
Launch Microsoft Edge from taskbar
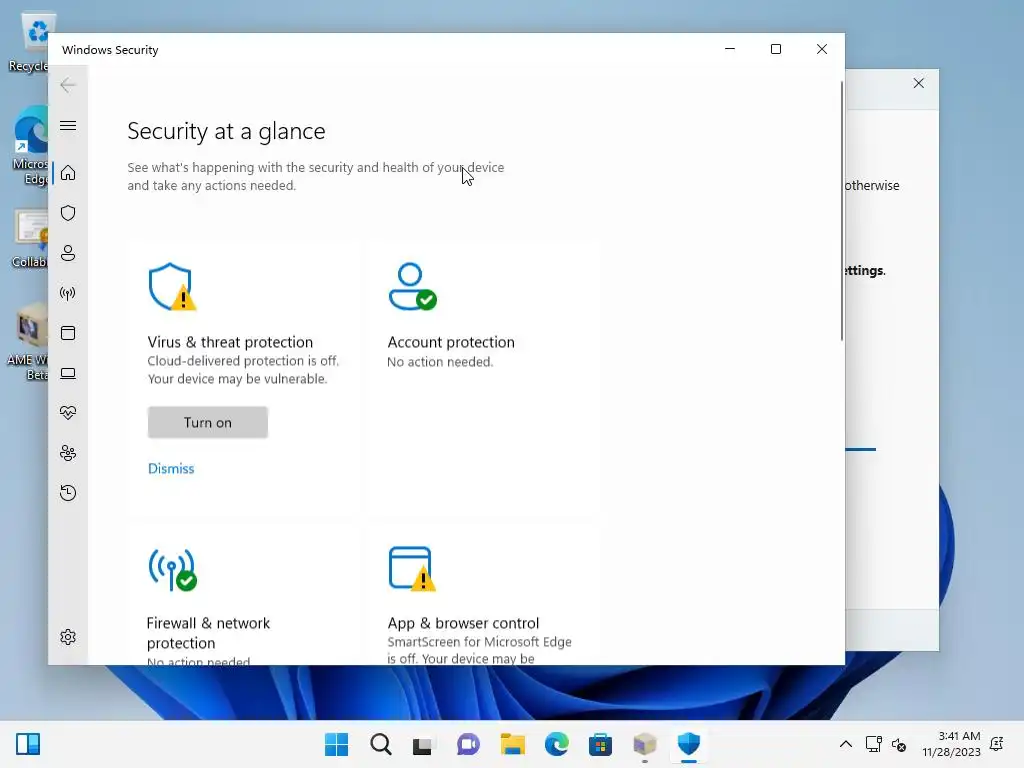(x=556, y=744)
